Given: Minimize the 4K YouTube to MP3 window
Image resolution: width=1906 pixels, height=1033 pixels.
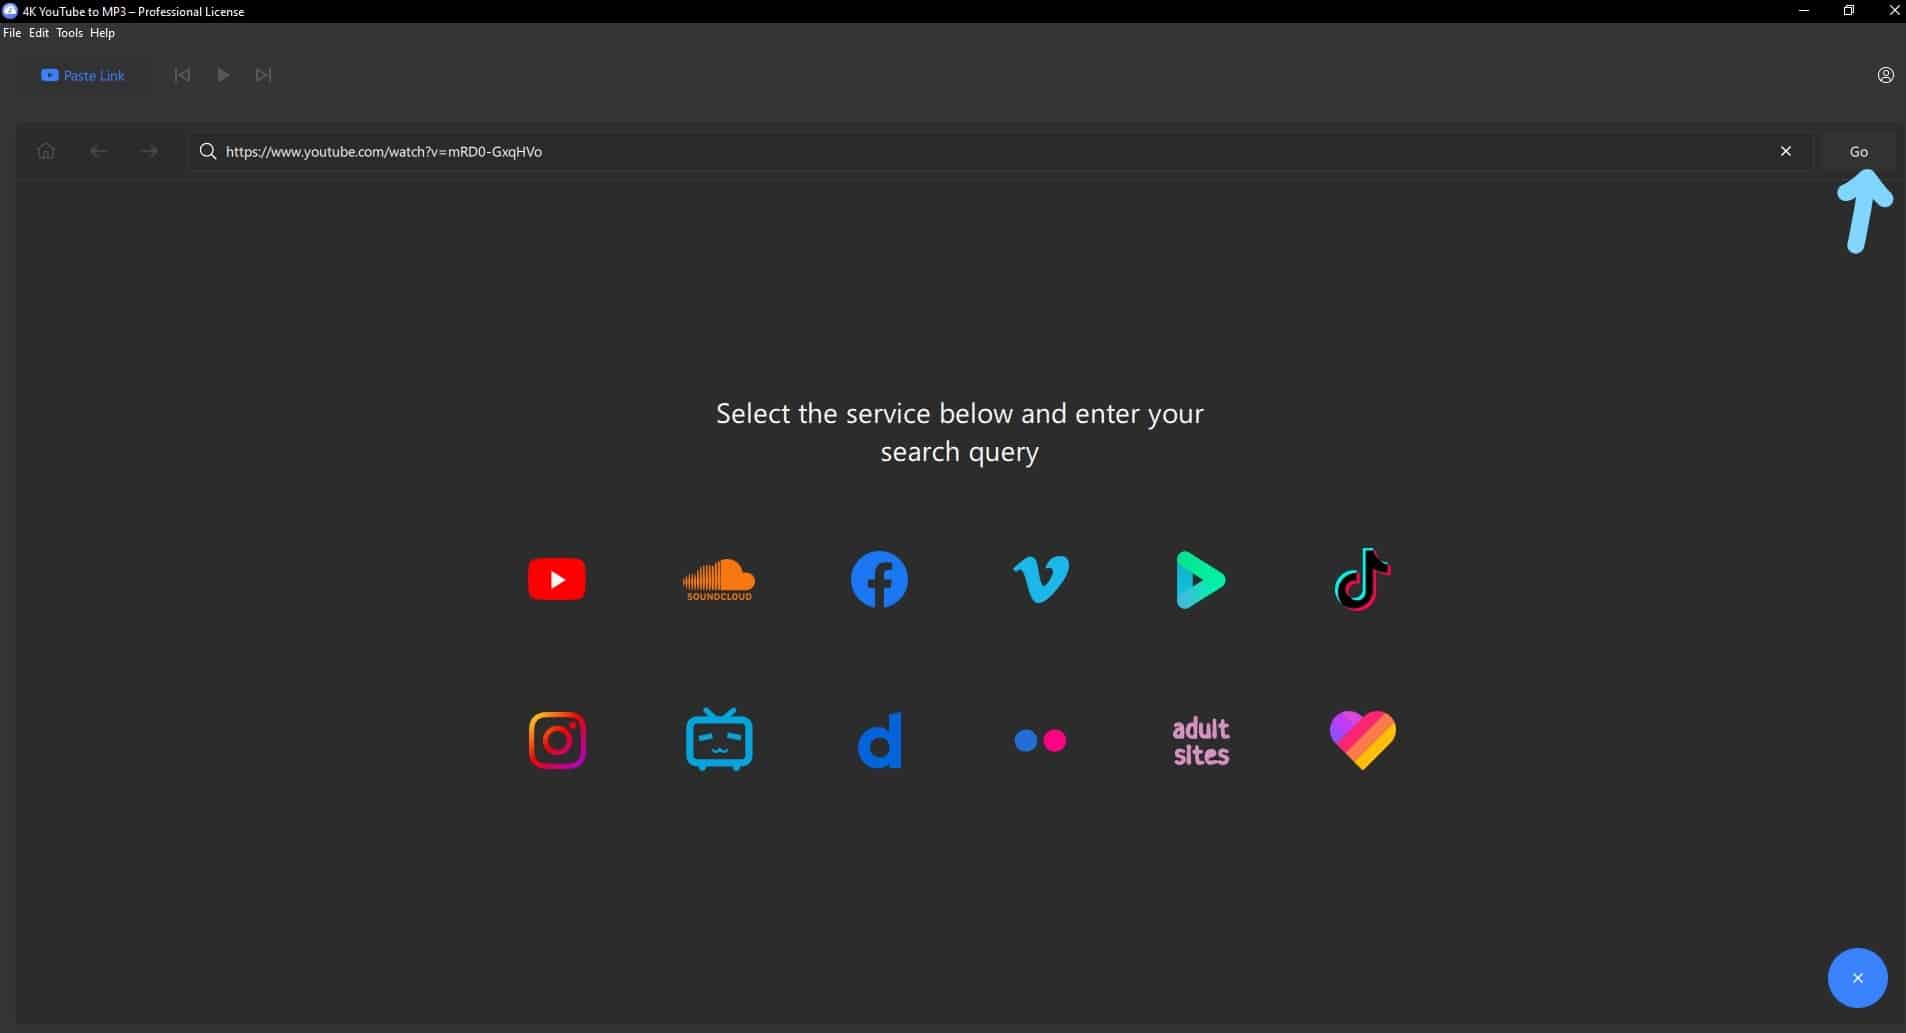Looking at the screenshot, I should coord(1804,11).
